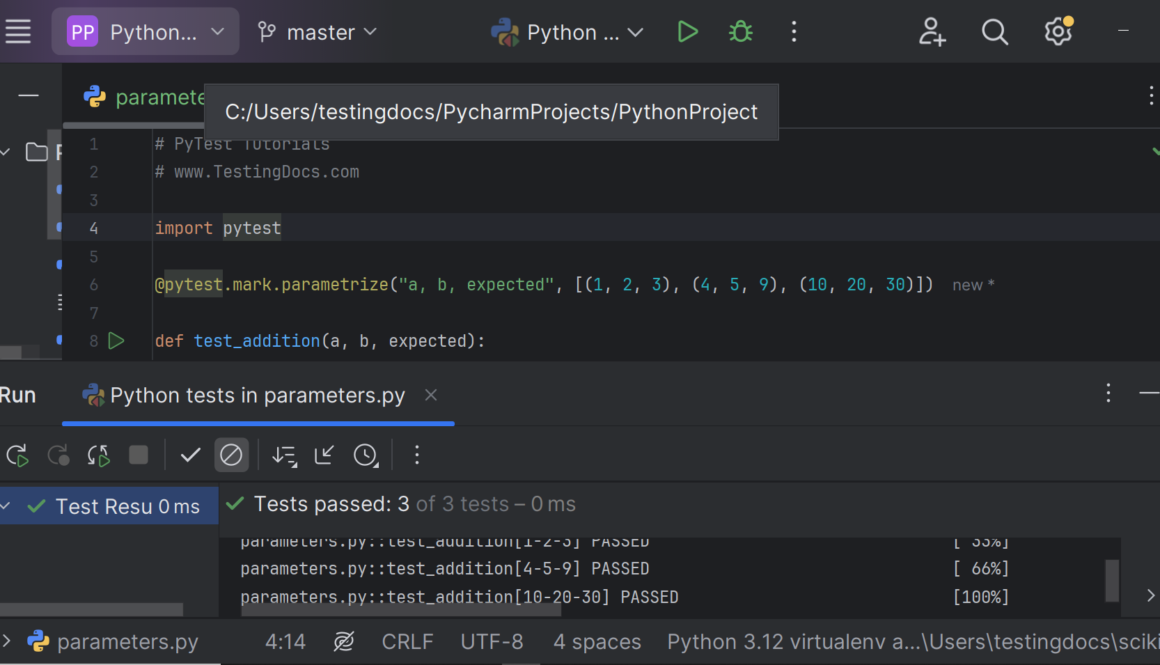The height and width of the screenshot is (665, 1160).
Task: Close the Python tests run tab
Action: pyautogui.click(x=431, y=396)
